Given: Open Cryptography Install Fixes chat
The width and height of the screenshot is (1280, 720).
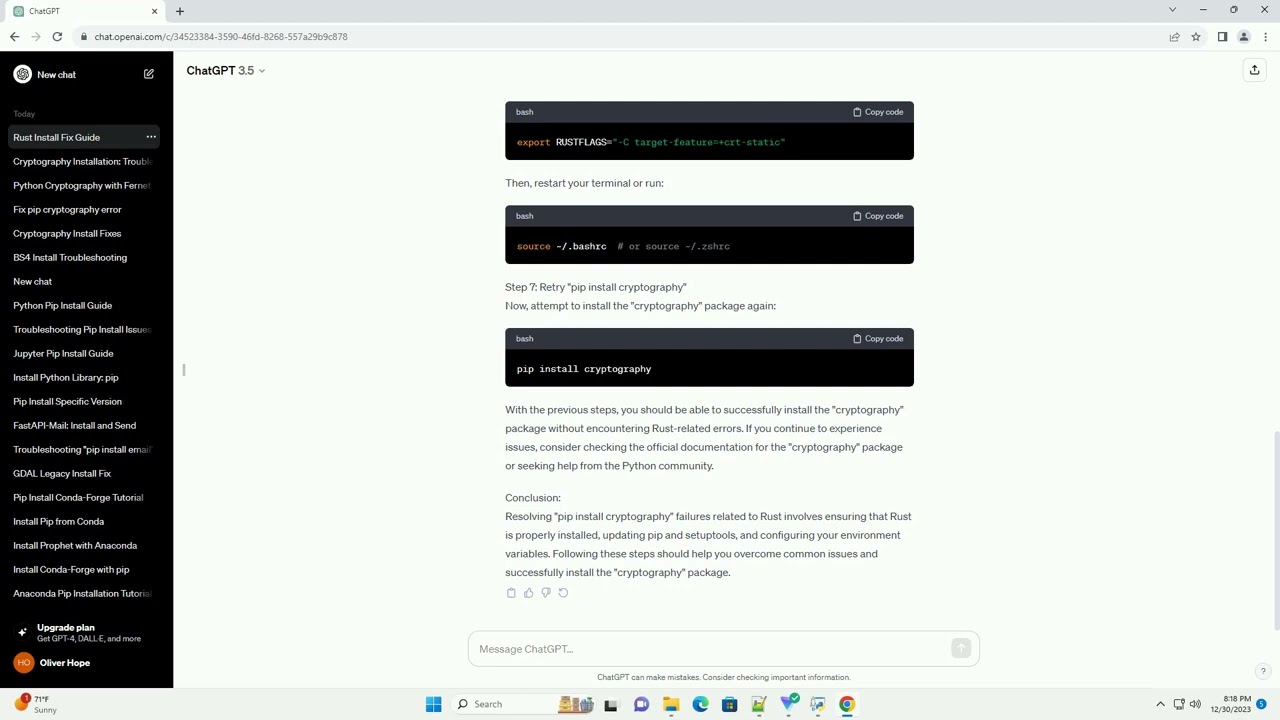Looking at the screenshot, I should tap(84, 233).
